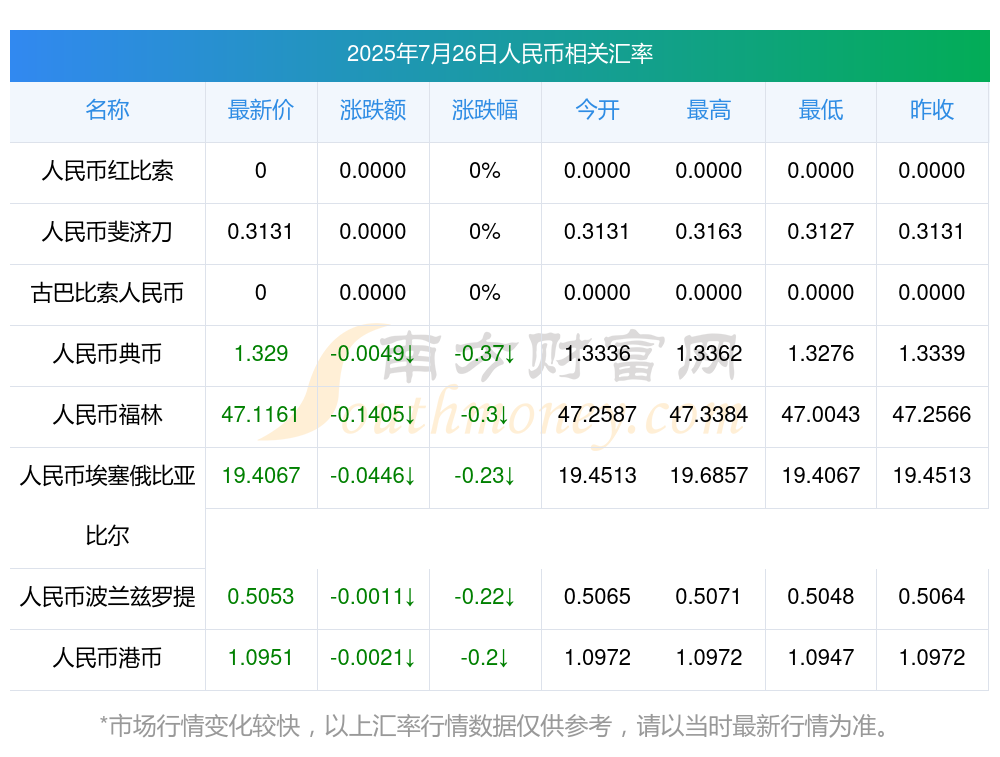Viewport: 1000px width, 757px height.
Task: Select the 涨跌额 column header
Action: pyautogui.click(x=373, y=110)
